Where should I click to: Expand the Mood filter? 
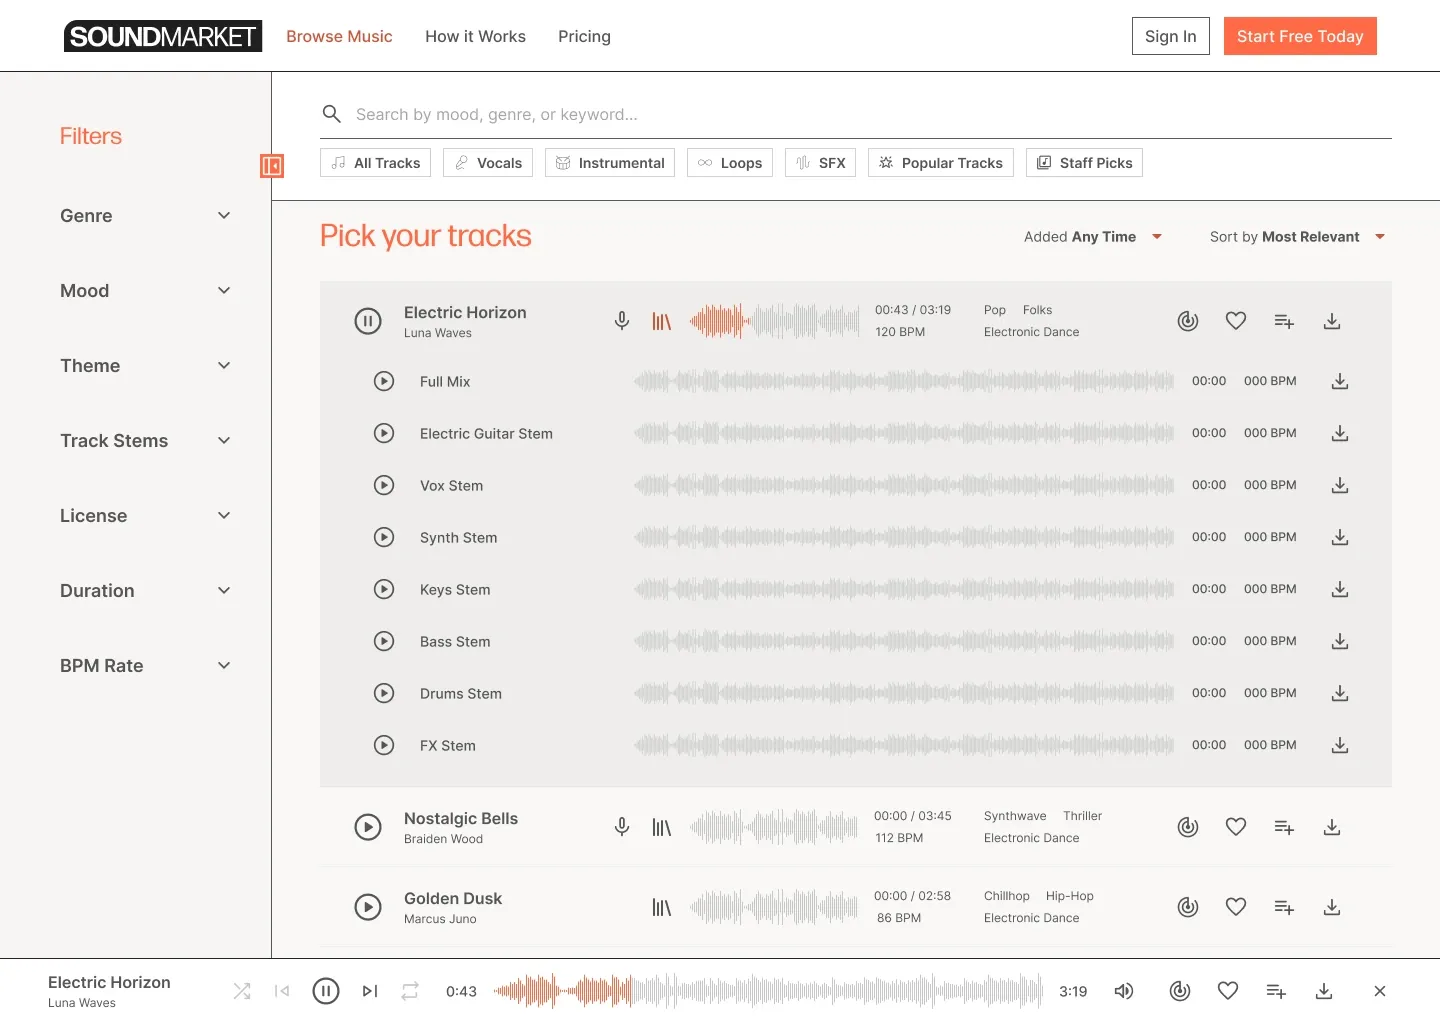pos(146,291)
